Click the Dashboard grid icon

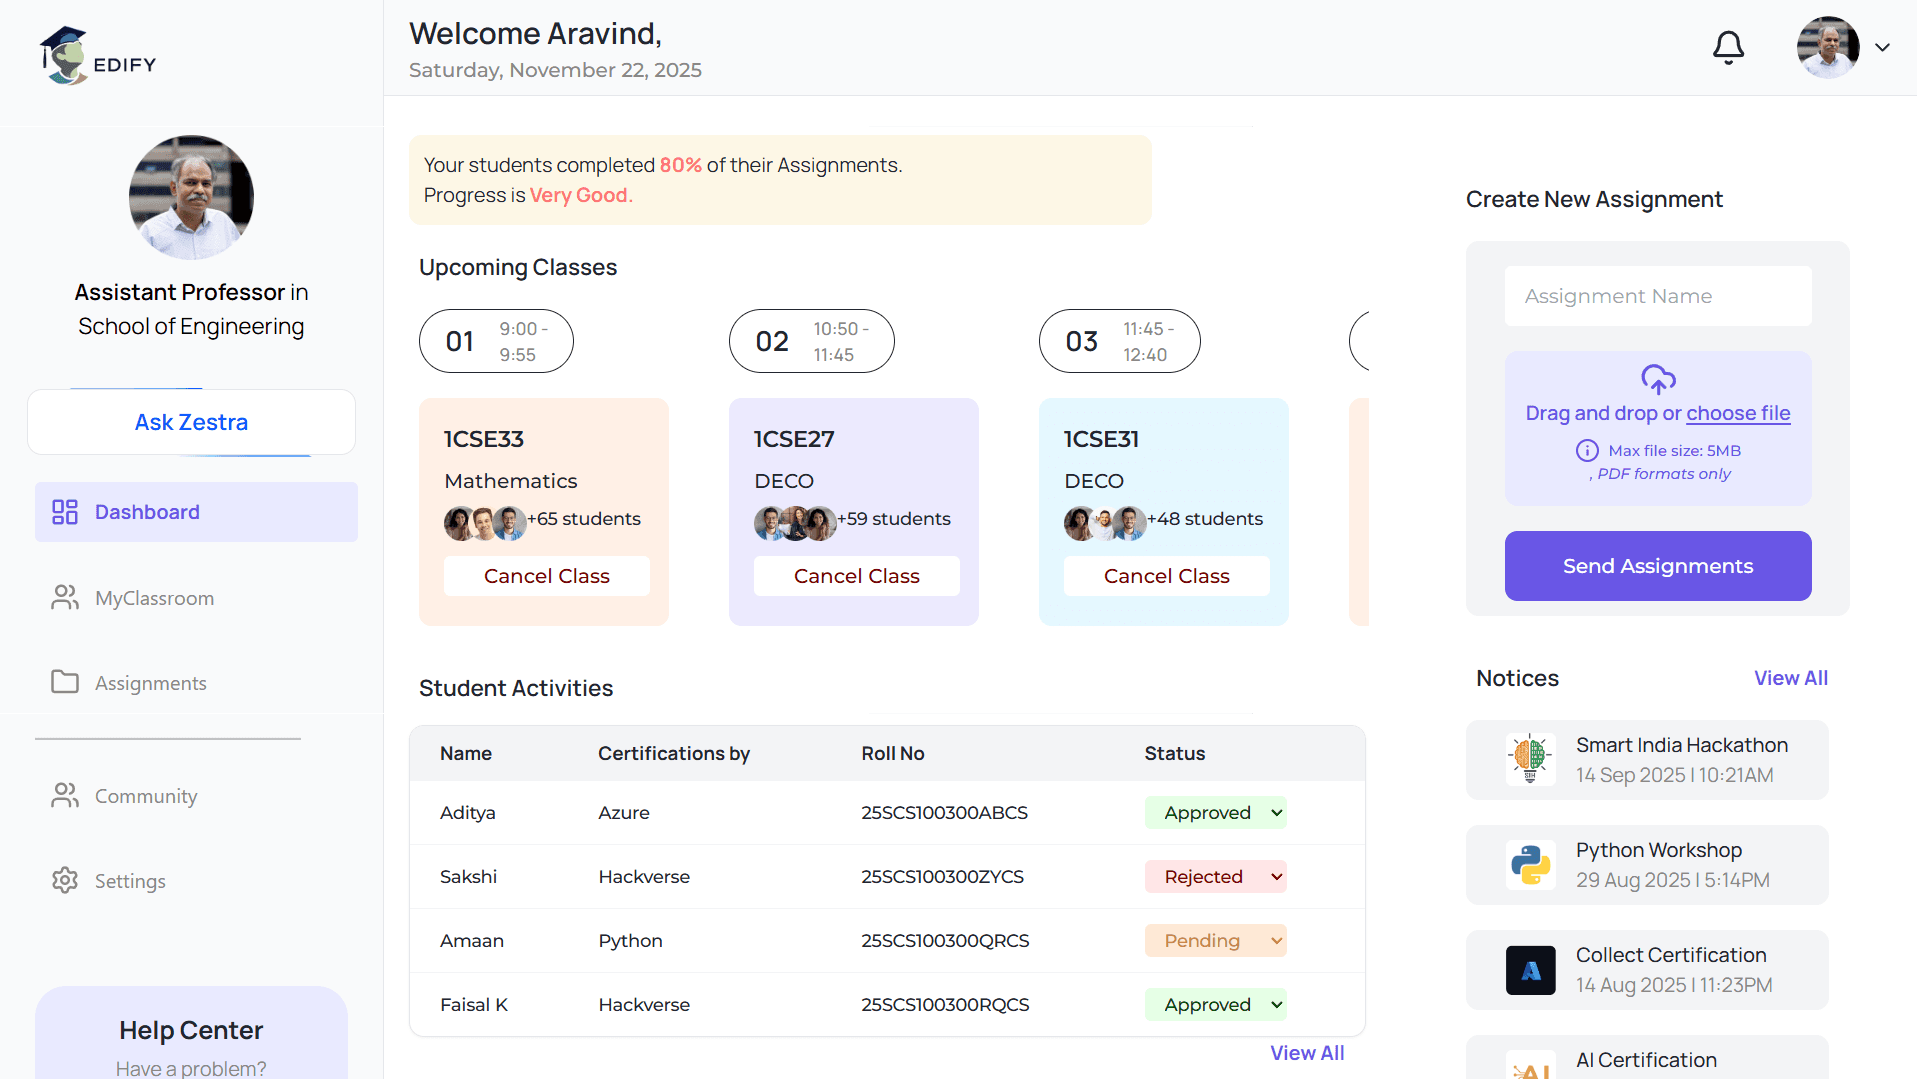pyautogui.click(x=65, y=512)
